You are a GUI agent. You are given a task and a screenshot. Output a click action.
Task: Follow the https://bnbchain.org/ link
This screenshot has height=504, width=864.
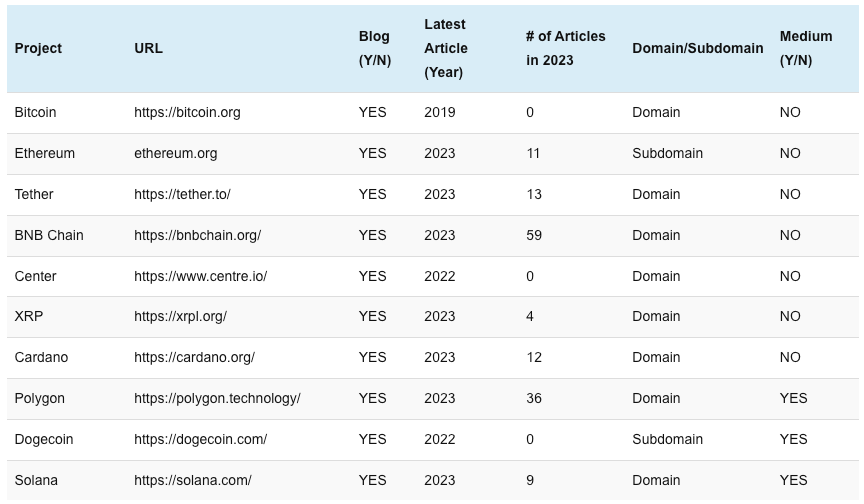coord(197,236)
